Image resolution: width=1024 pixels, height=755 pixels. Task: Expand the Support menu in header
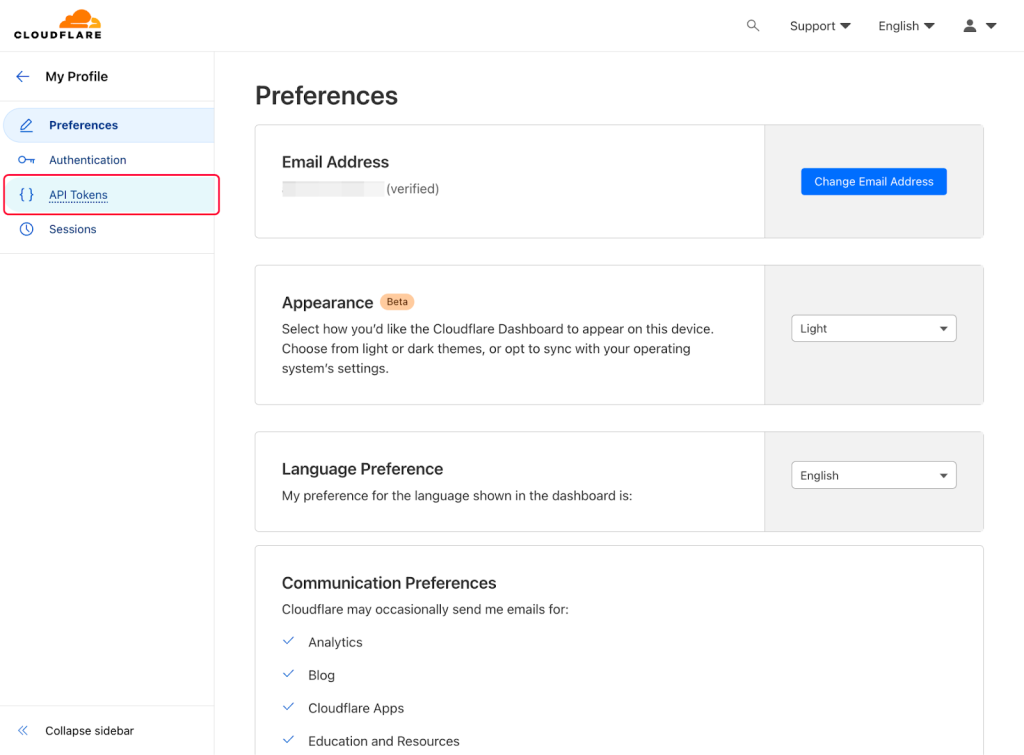(x=819, y=26)
